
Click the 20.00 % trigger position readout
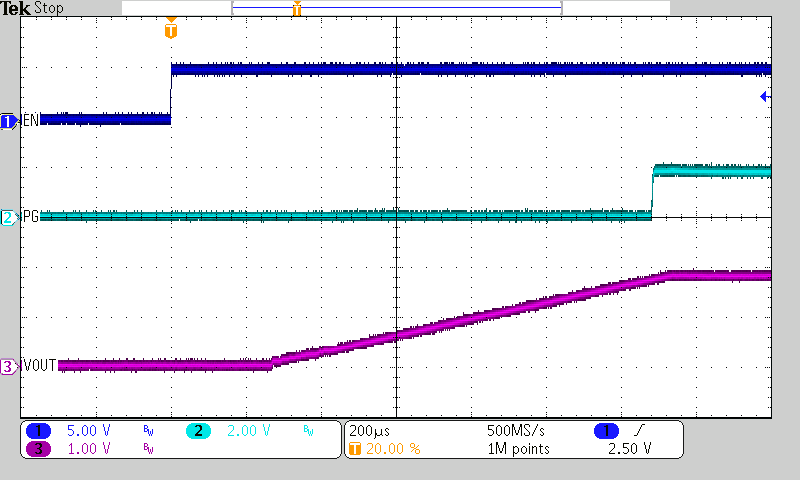tap(392, 449)
